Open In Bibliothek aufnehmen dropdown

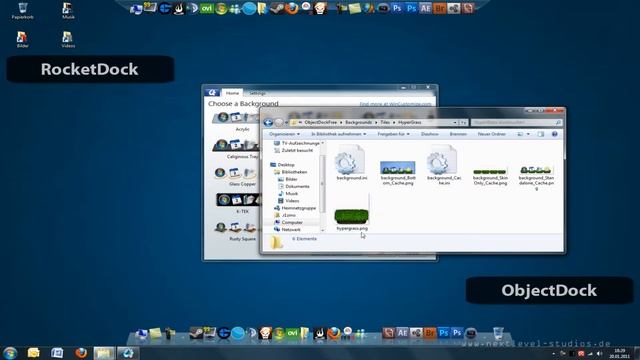point(338,134)
